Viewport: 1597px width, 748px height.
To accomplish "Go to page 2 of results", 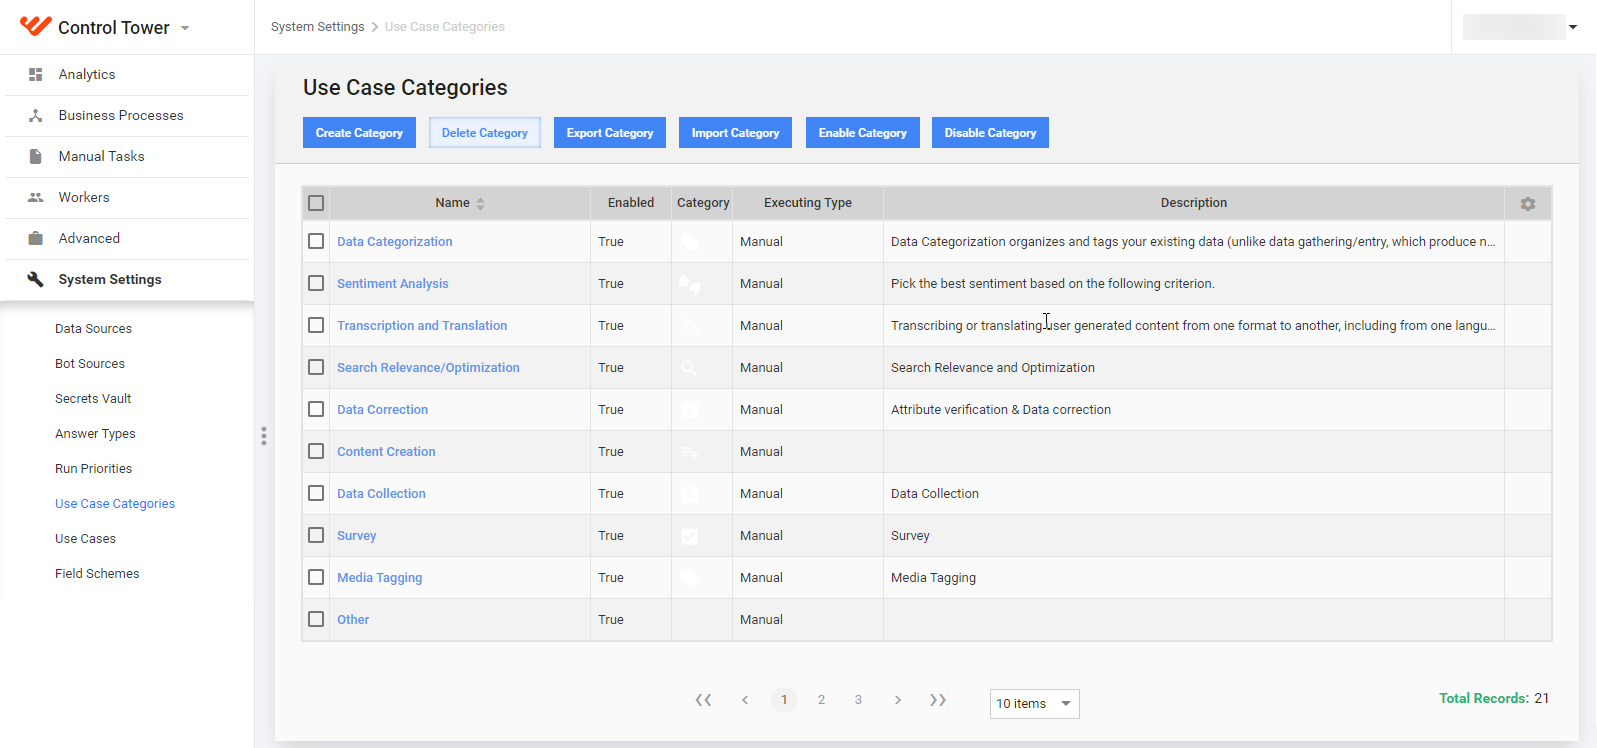I will pyautogui.click(x=821, y=700).
